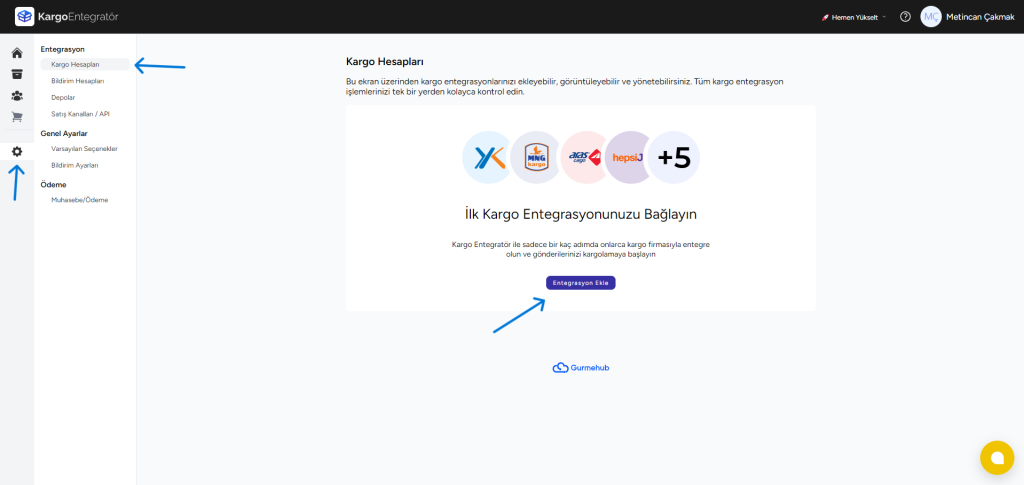The width and height of the screenshot is (1024, 485).
Task: Open Bildirim Hesapları menu item
Action: (77, 81)
